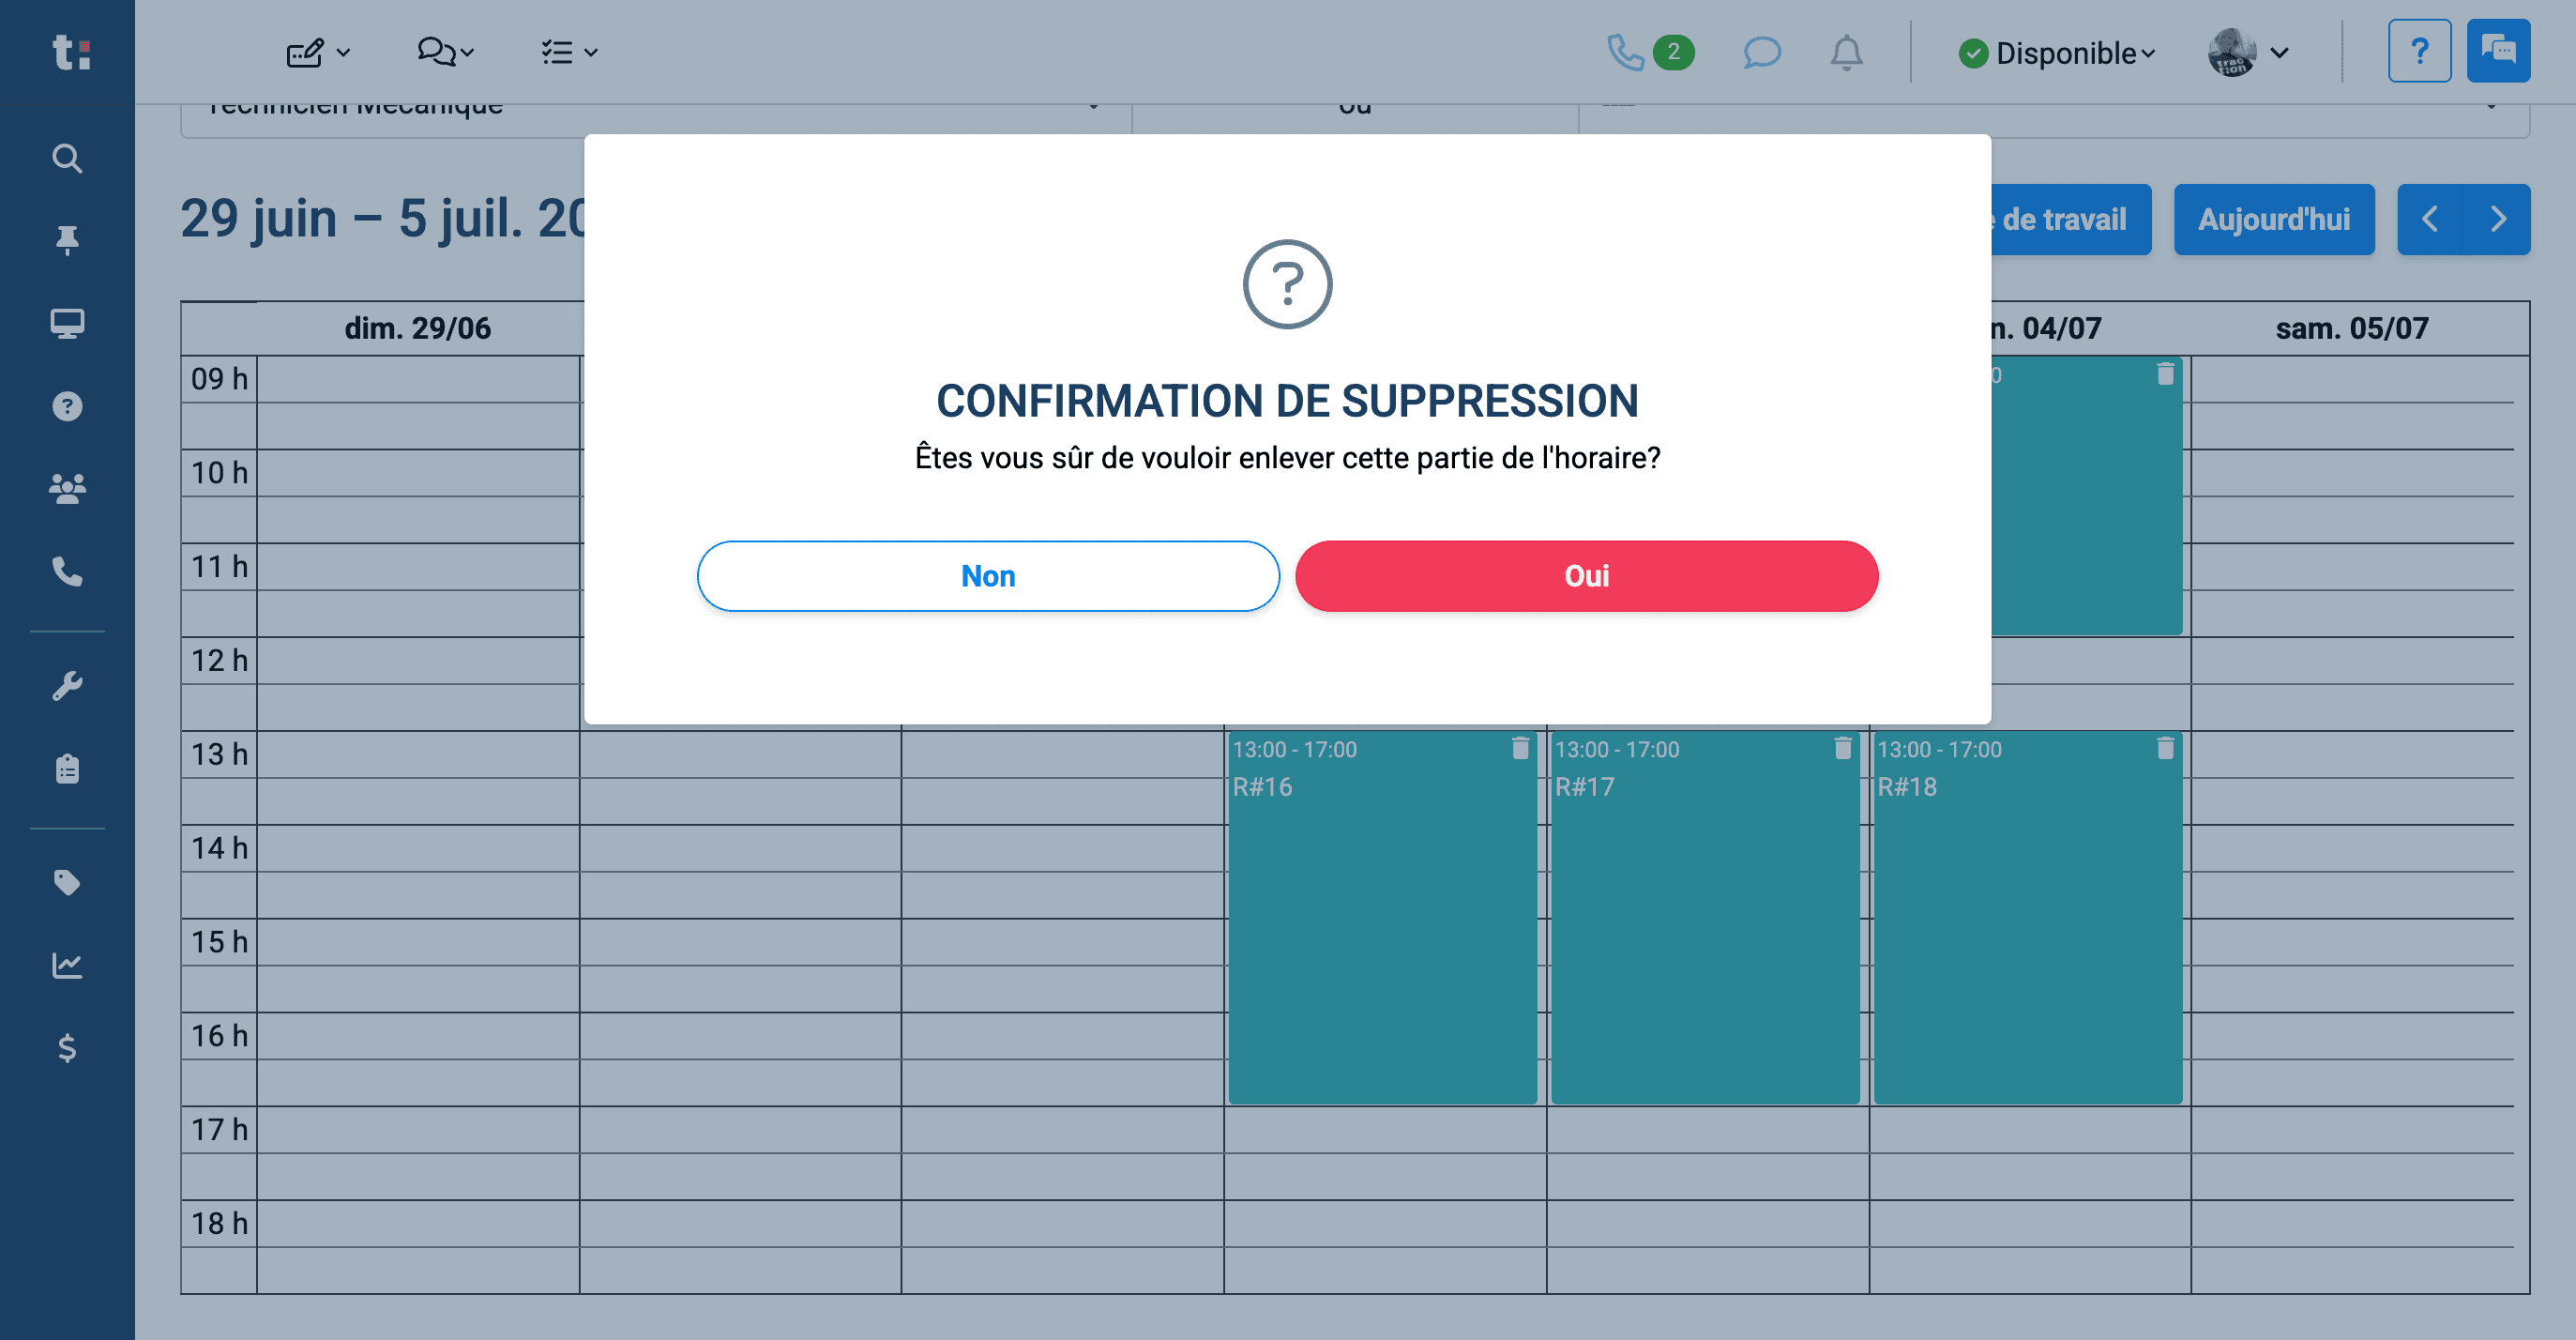Cancel deletion with the Non button
Viewport: 2576px width, 1340px height.
[988, 576]
